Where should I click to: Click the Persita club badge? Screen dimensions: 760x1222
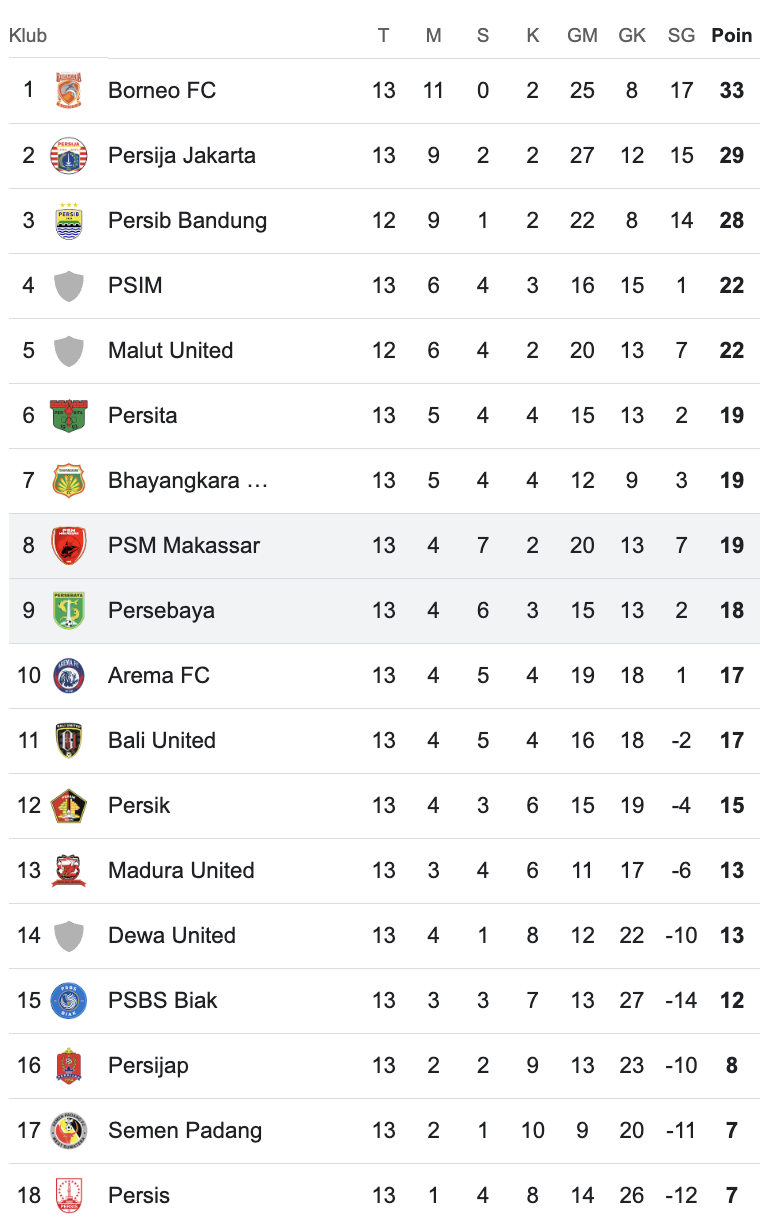click(69, 415)
